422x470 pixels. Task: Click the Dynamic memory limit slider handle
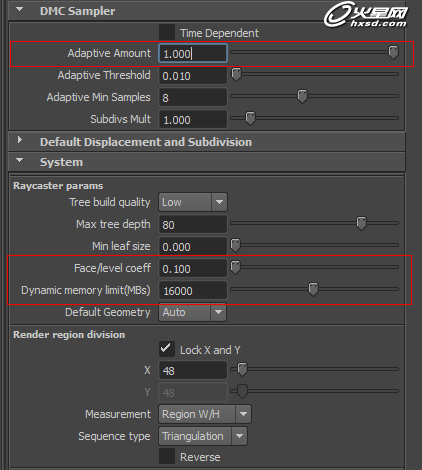click(313, 289)
